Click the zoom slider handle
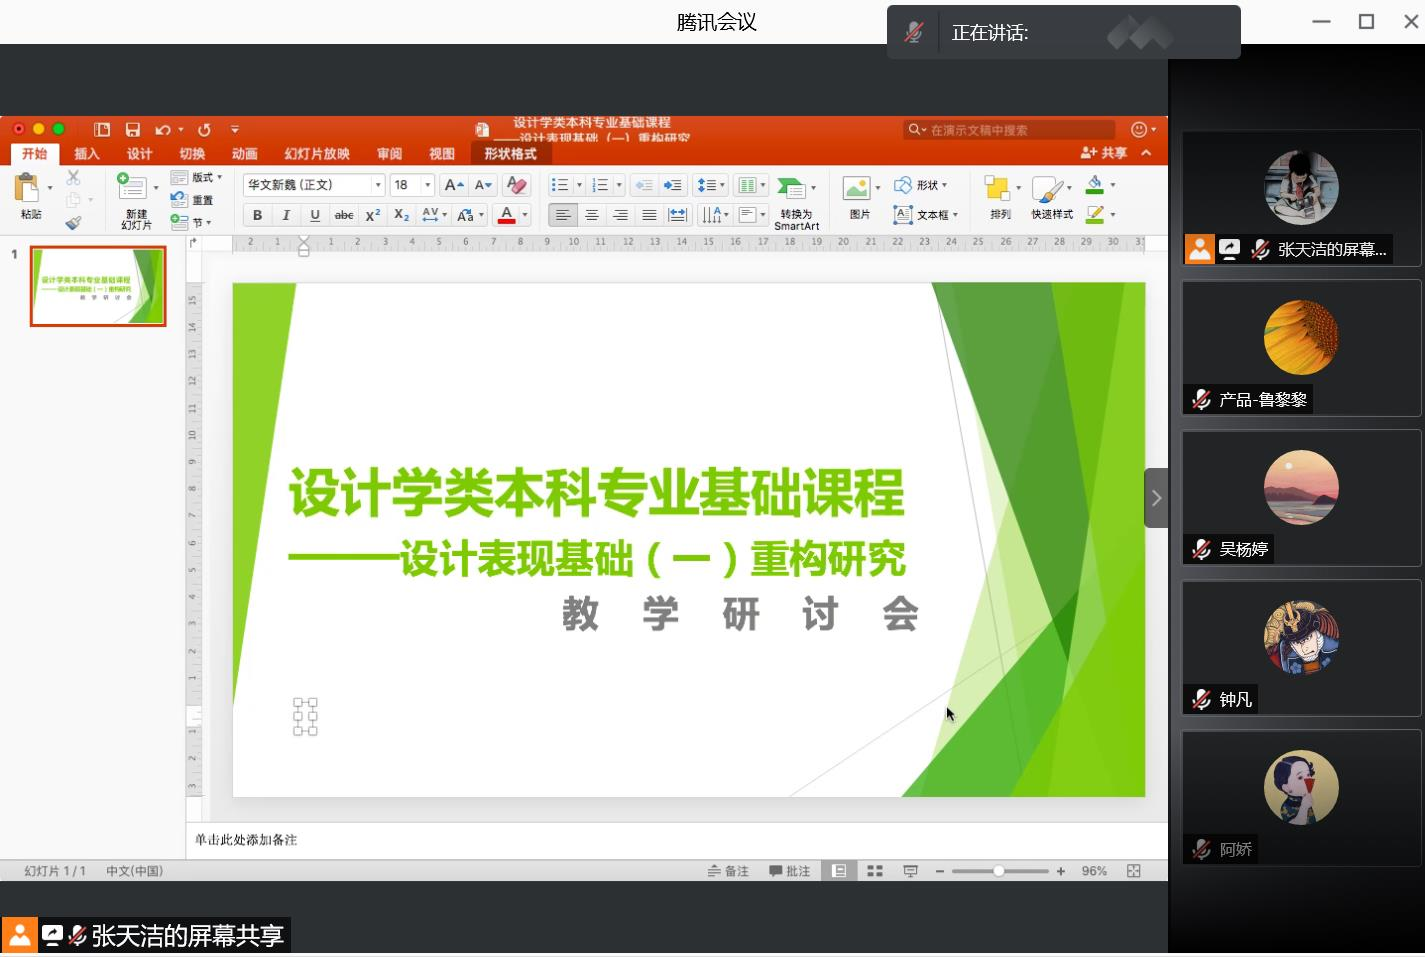The width and height of the screenshot is (1425, 957). coord(998,871)
